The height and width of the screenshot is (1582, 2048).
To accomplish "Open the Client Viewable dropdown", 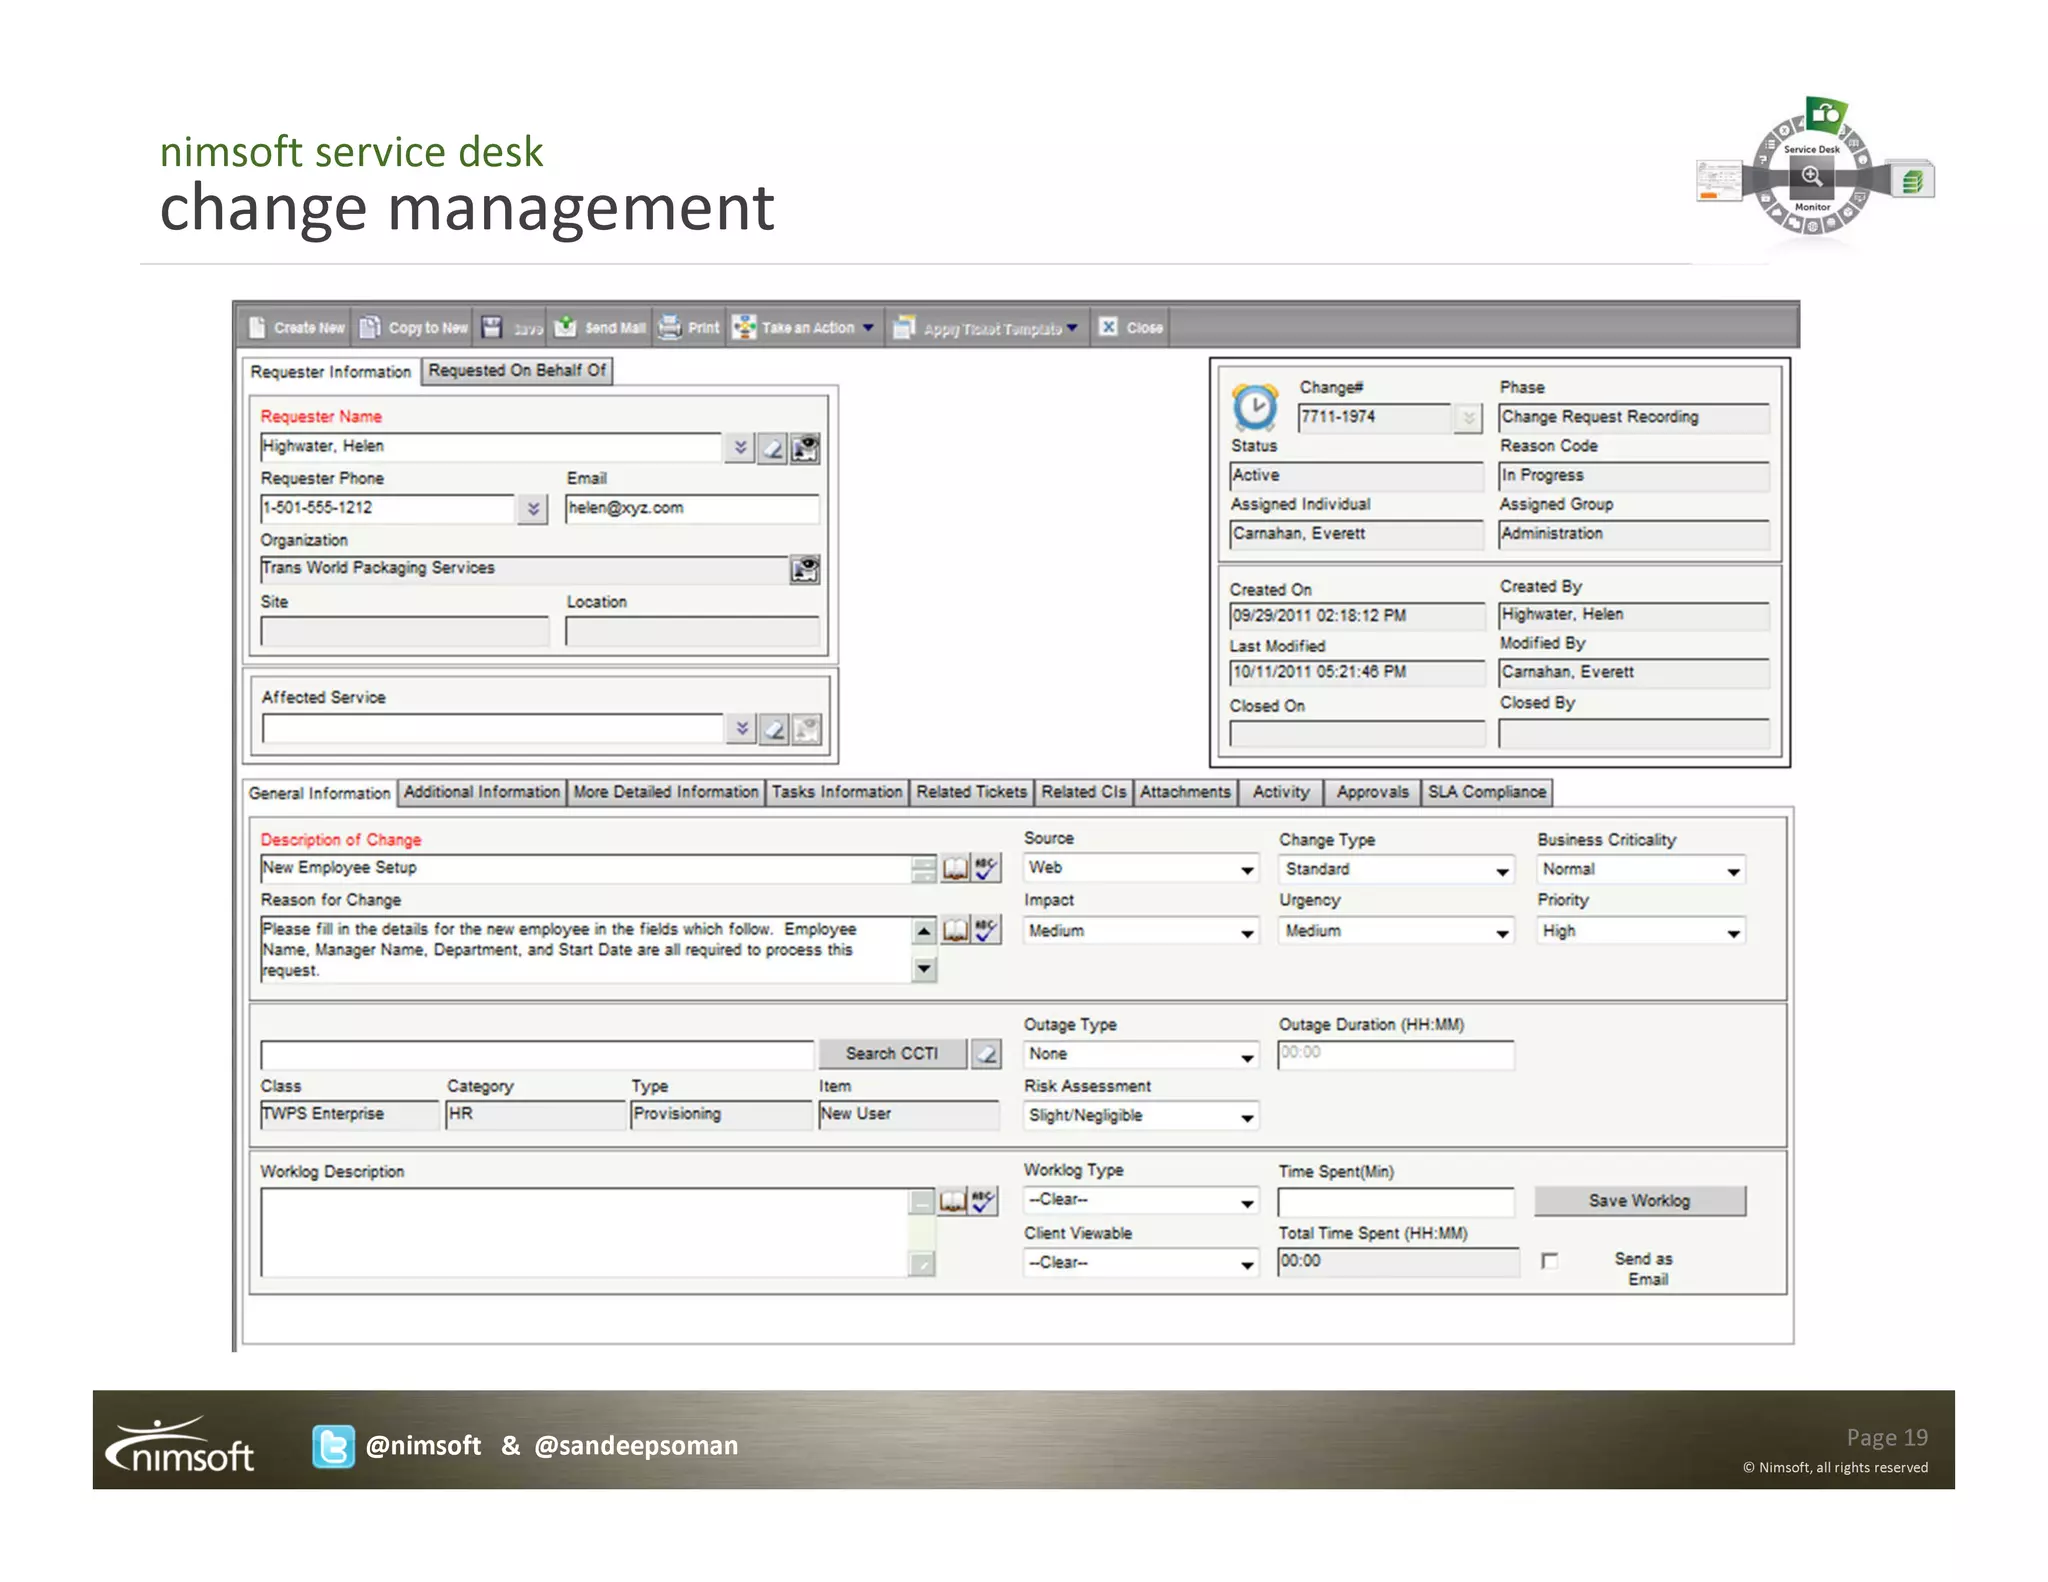I will click(x=1141, y=1263).
